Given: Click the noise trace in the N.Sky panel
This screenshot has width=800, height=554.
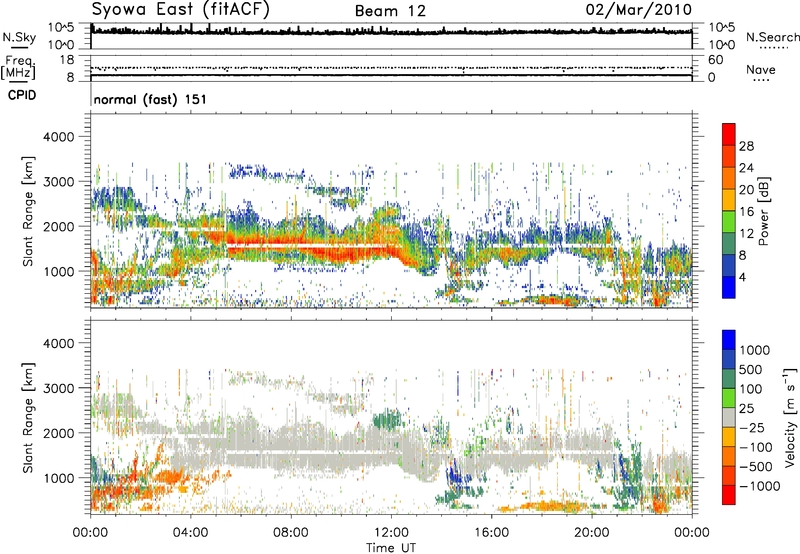Looking at the screenshot, I should (x=391, y=31).
